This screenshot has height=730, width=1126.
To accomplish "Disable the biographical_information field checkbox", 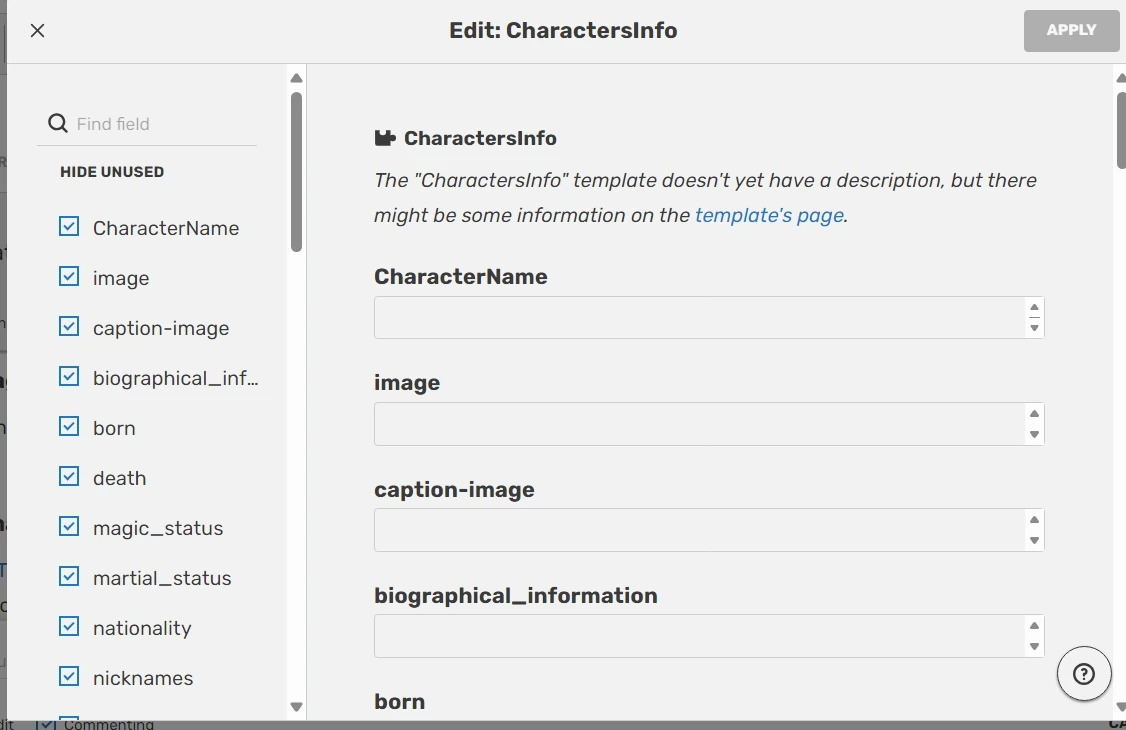I will [x=69, y=376].
